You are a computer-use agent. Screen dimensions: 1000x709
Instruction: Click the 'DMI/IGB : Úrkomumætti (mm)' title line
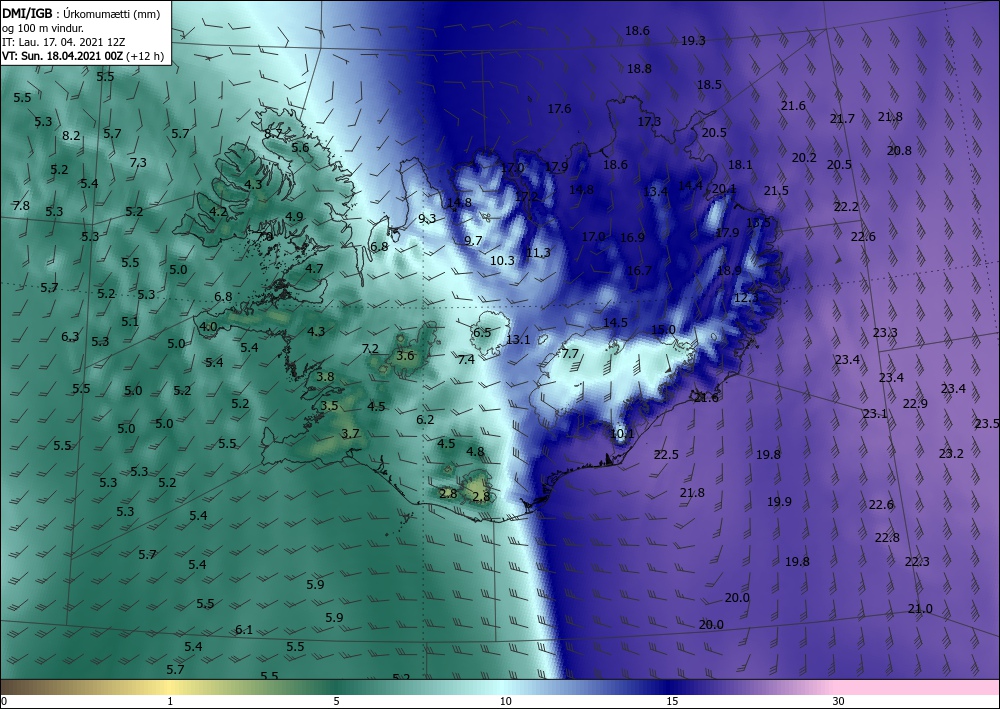pos(81,13)
